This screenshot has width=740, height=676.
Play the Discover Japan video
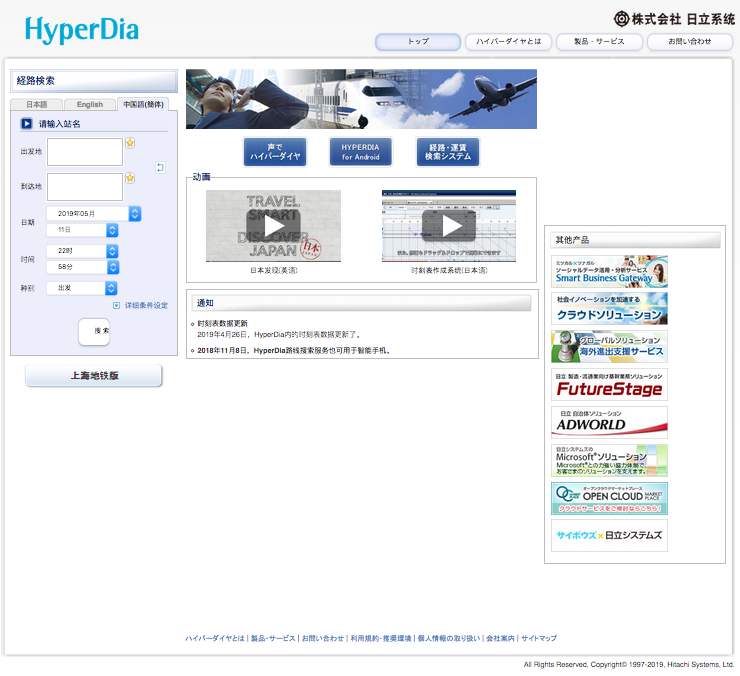pos(273,226)
